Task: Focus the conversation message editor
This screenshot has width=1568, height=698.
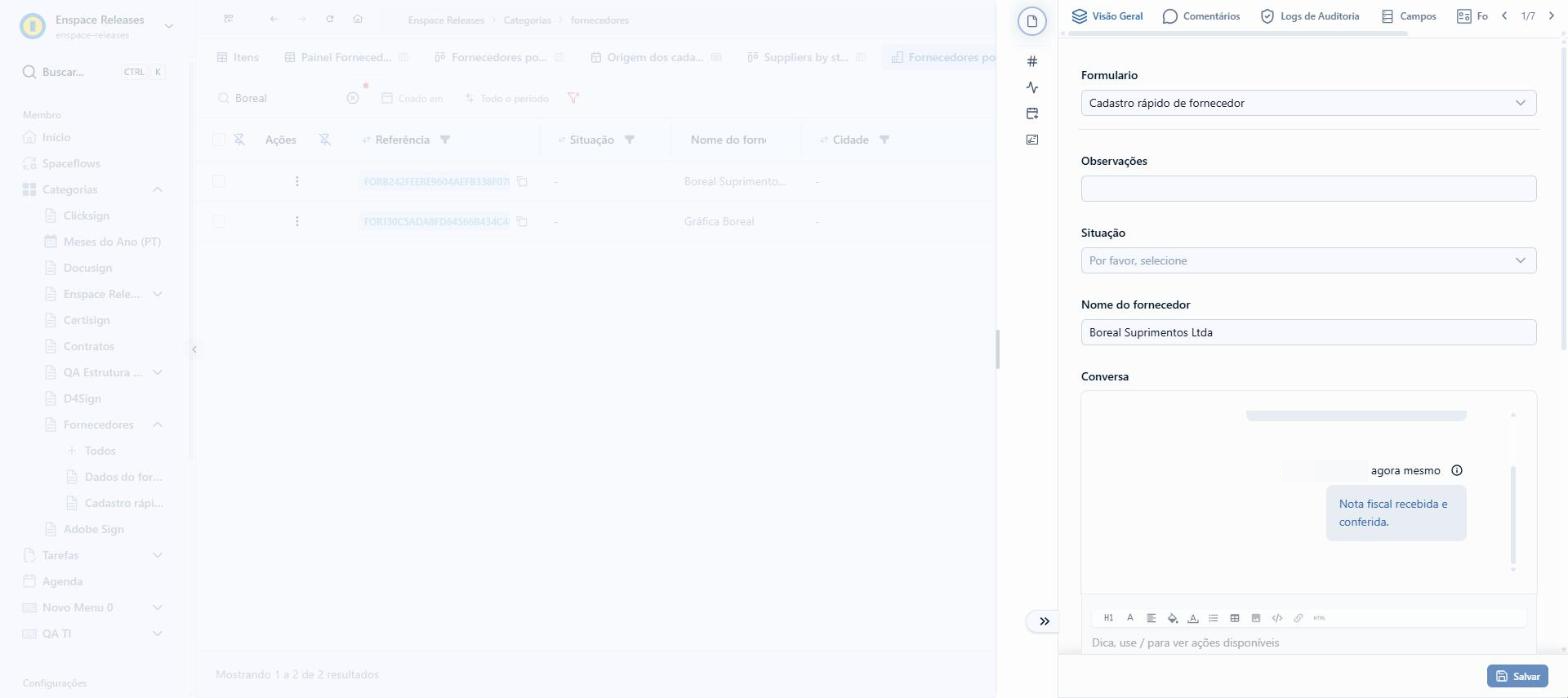Action: click(1308, 643)
